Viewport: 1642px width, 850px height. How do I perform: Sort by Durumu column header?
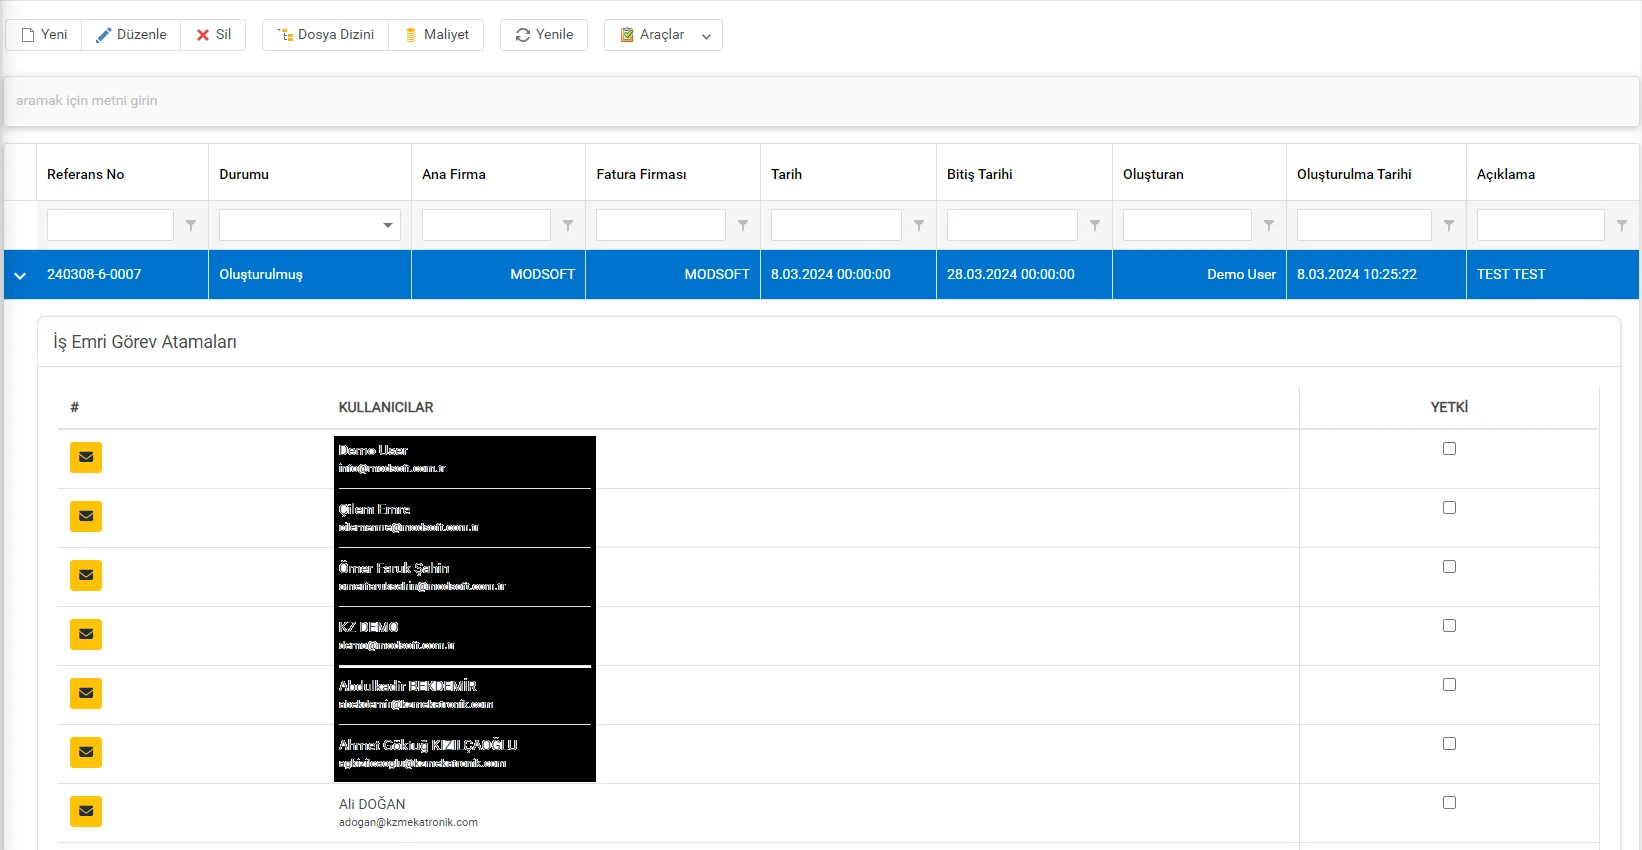tap(310, 174)
